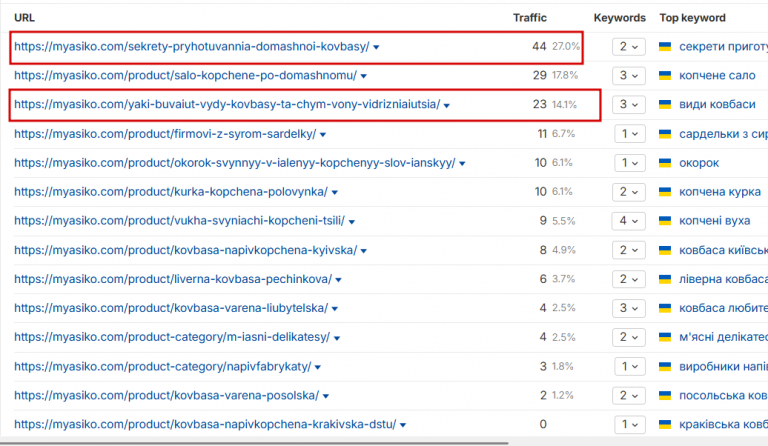Viewport: 768px width, 446px height.
Task: Open keywords dropdown for vukha-svyniachi row
Action: point(628,221)
